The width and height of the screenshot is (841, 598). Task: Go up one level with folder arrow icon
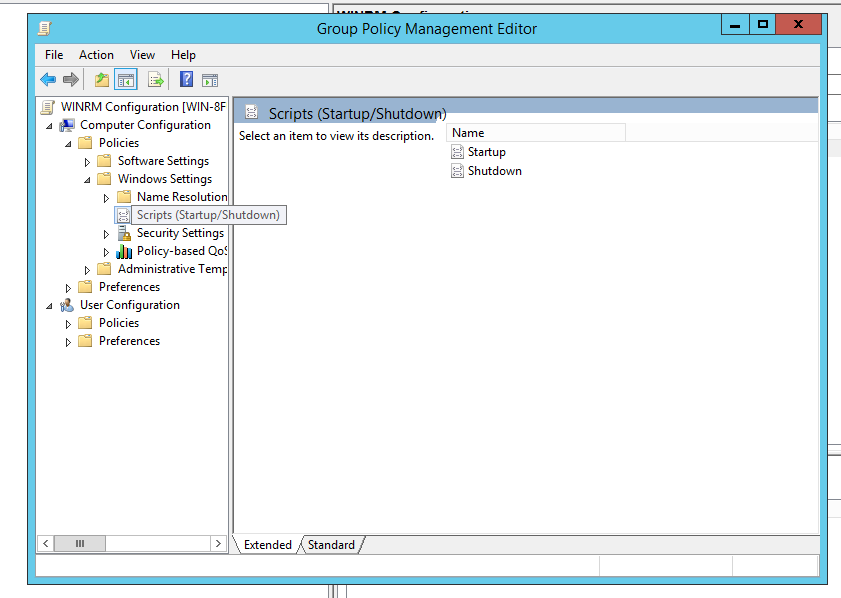point(102,80)
